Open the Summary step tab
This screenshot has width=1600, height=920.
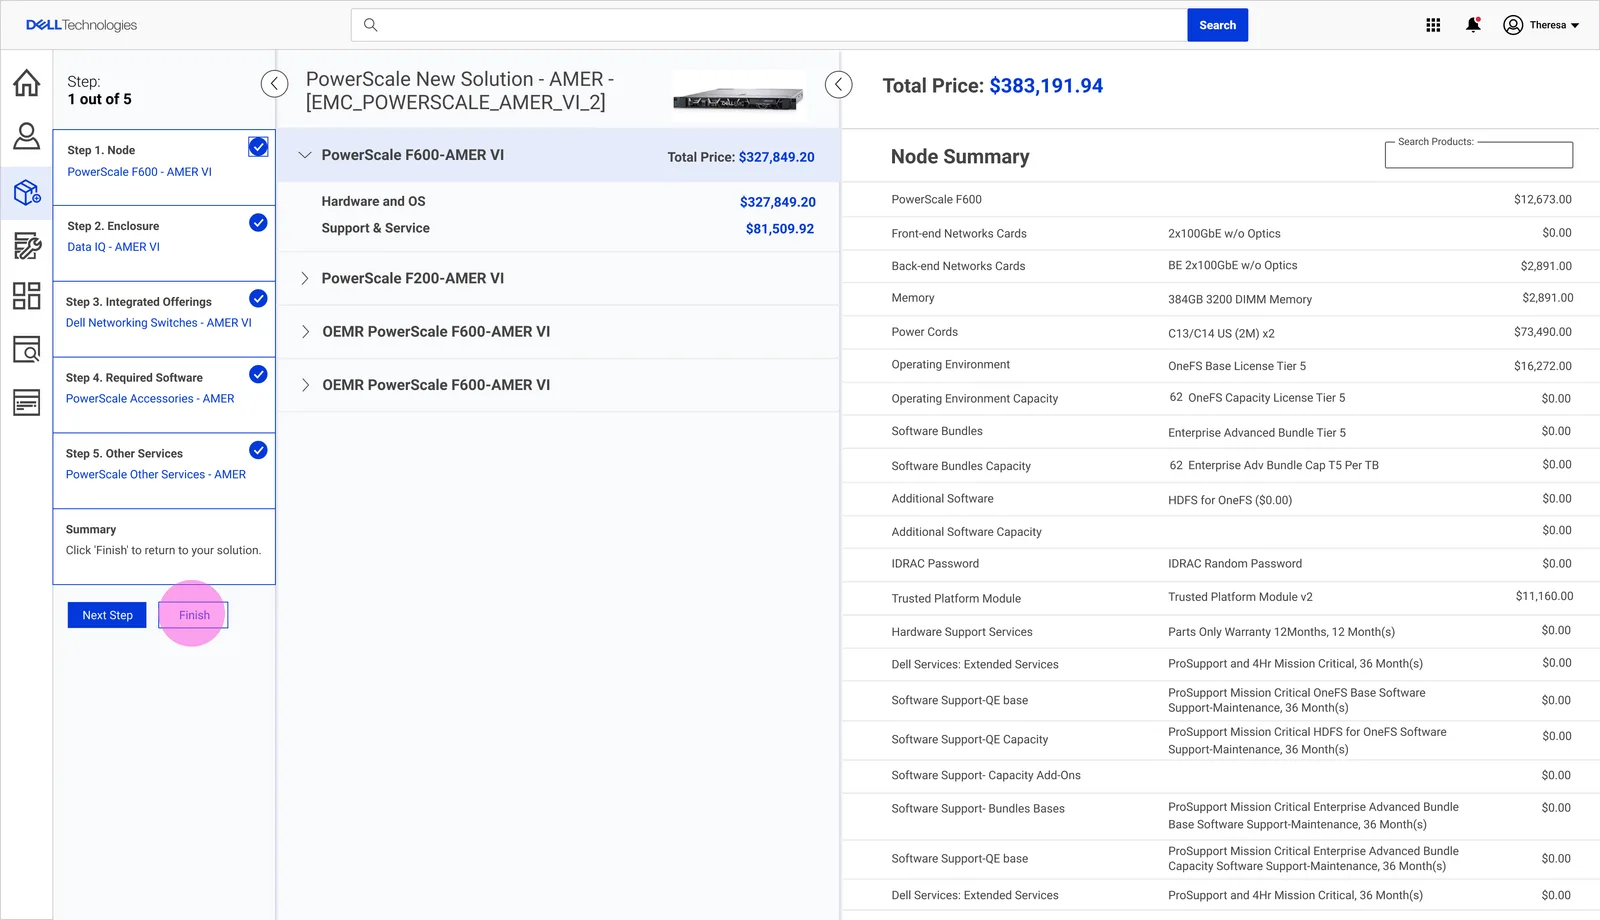[x=164, y=547]
